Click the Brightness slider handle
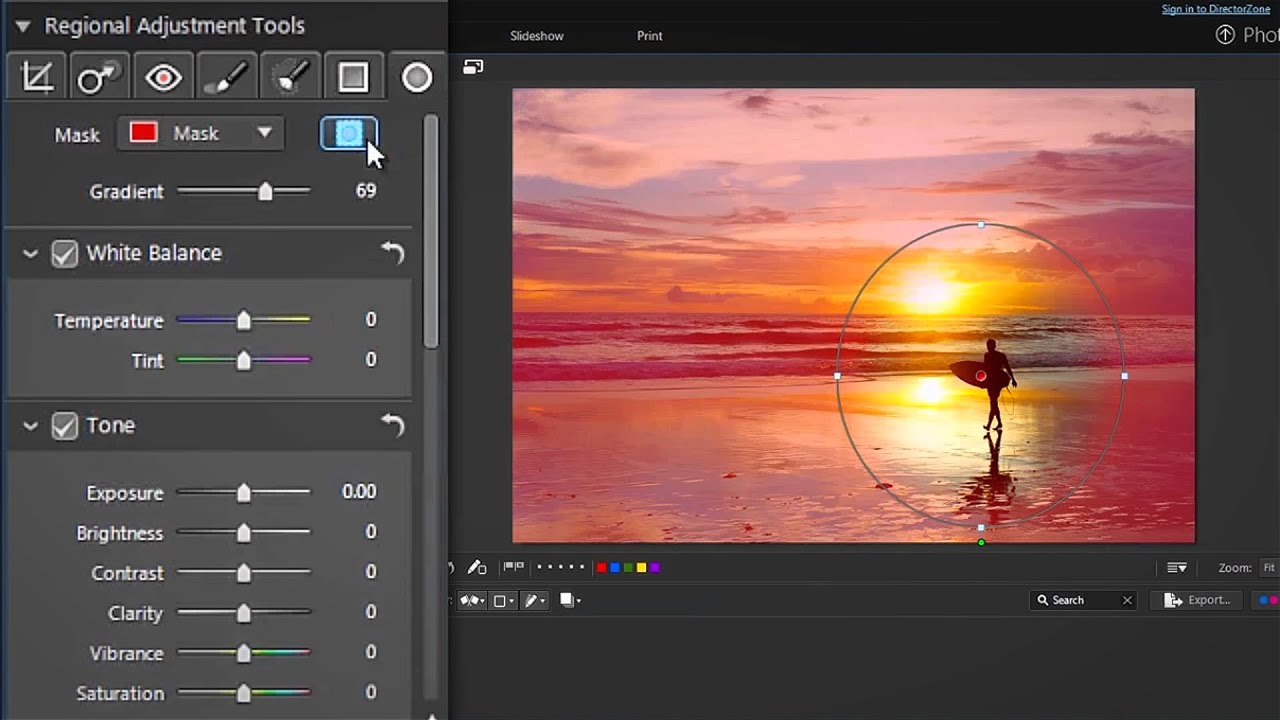 [x=243, y=532]
